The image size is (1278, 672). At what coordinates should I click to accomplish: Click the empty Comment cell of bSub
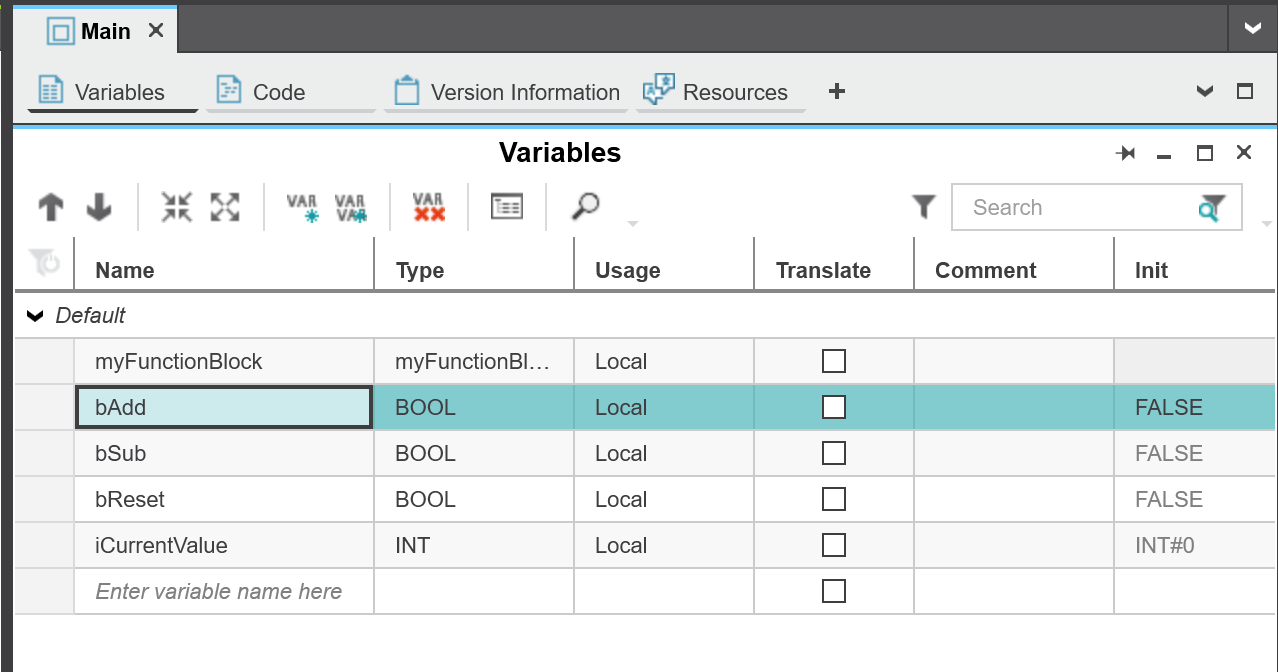click(x=1014, y=453)
